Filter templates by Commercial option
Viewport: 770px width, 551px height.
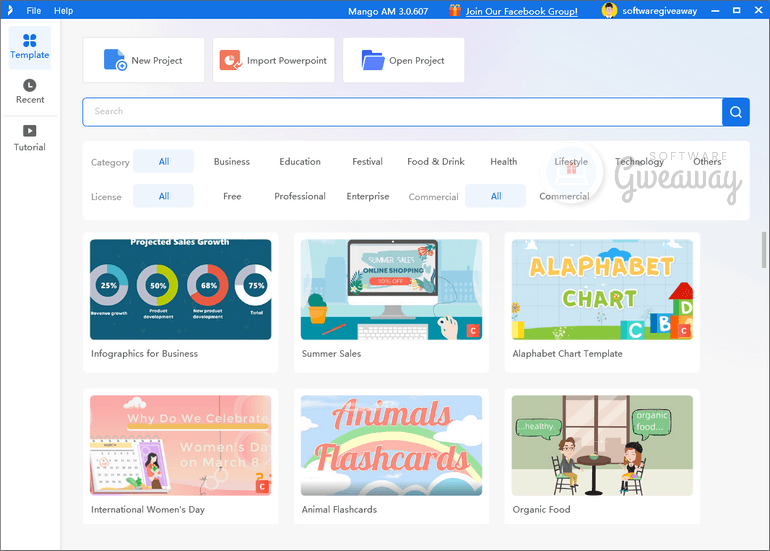click(564, 196)
